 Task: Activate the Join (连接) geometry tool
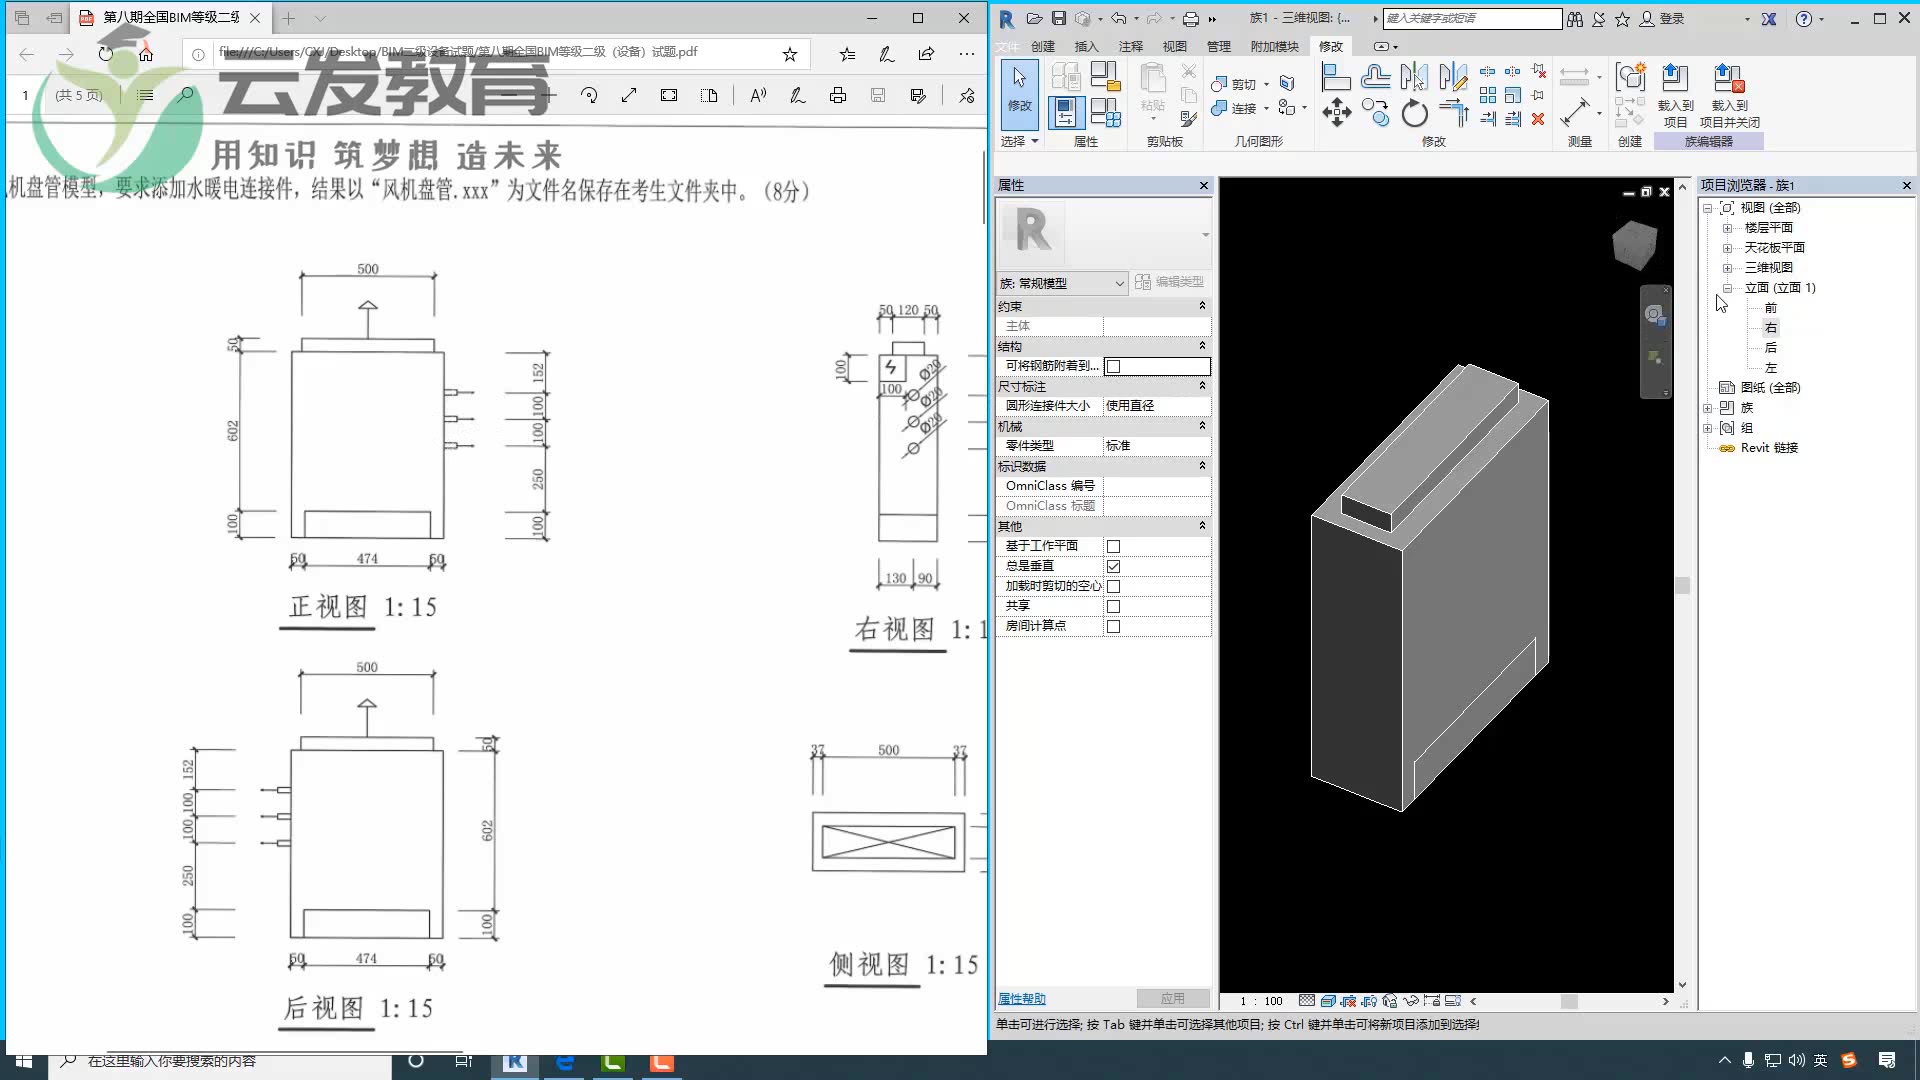(x=1237, y=109)
